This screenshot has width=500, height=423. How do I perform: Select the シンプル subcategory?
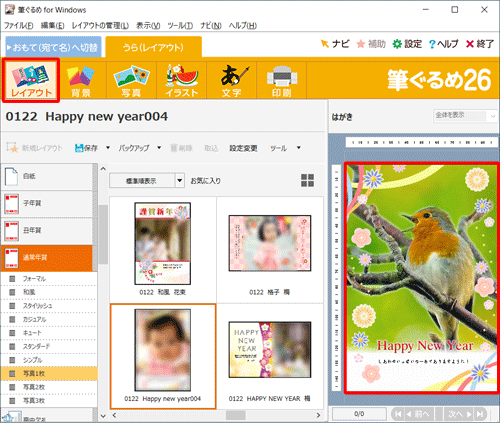click(49, 360)
